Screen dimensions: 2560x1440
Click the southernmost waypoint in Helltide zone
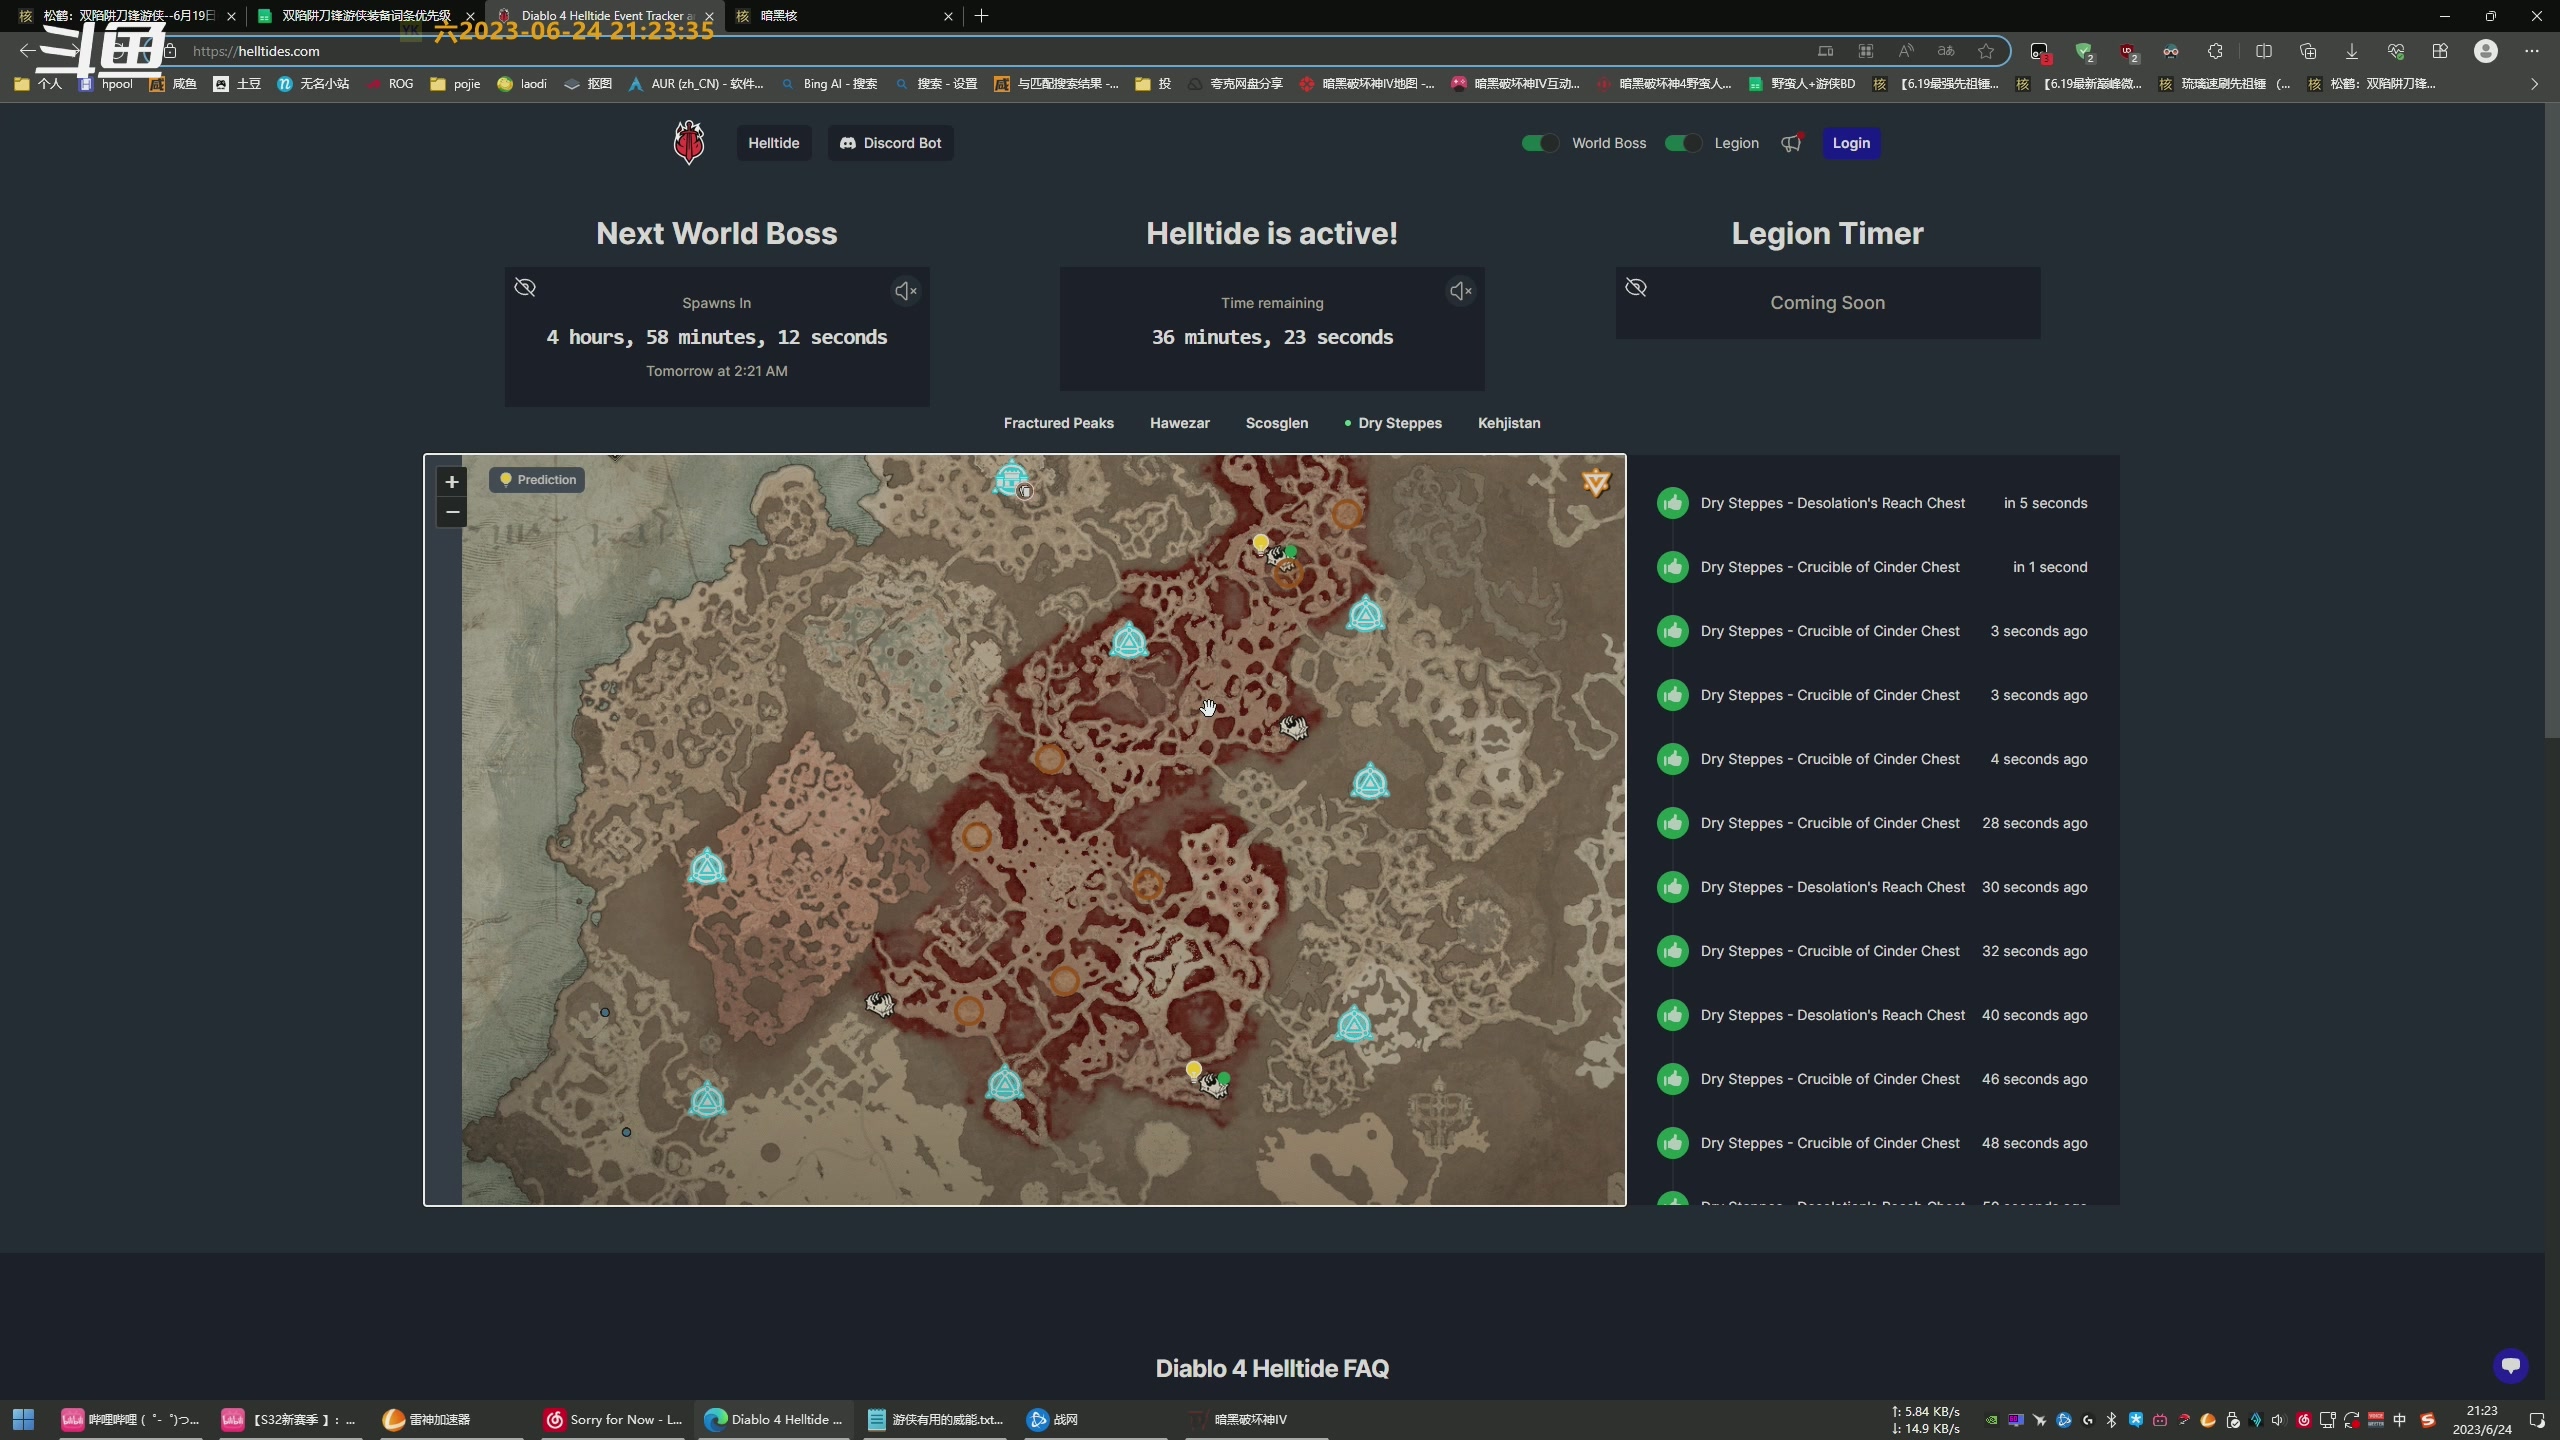(x=1004, y=1084)
